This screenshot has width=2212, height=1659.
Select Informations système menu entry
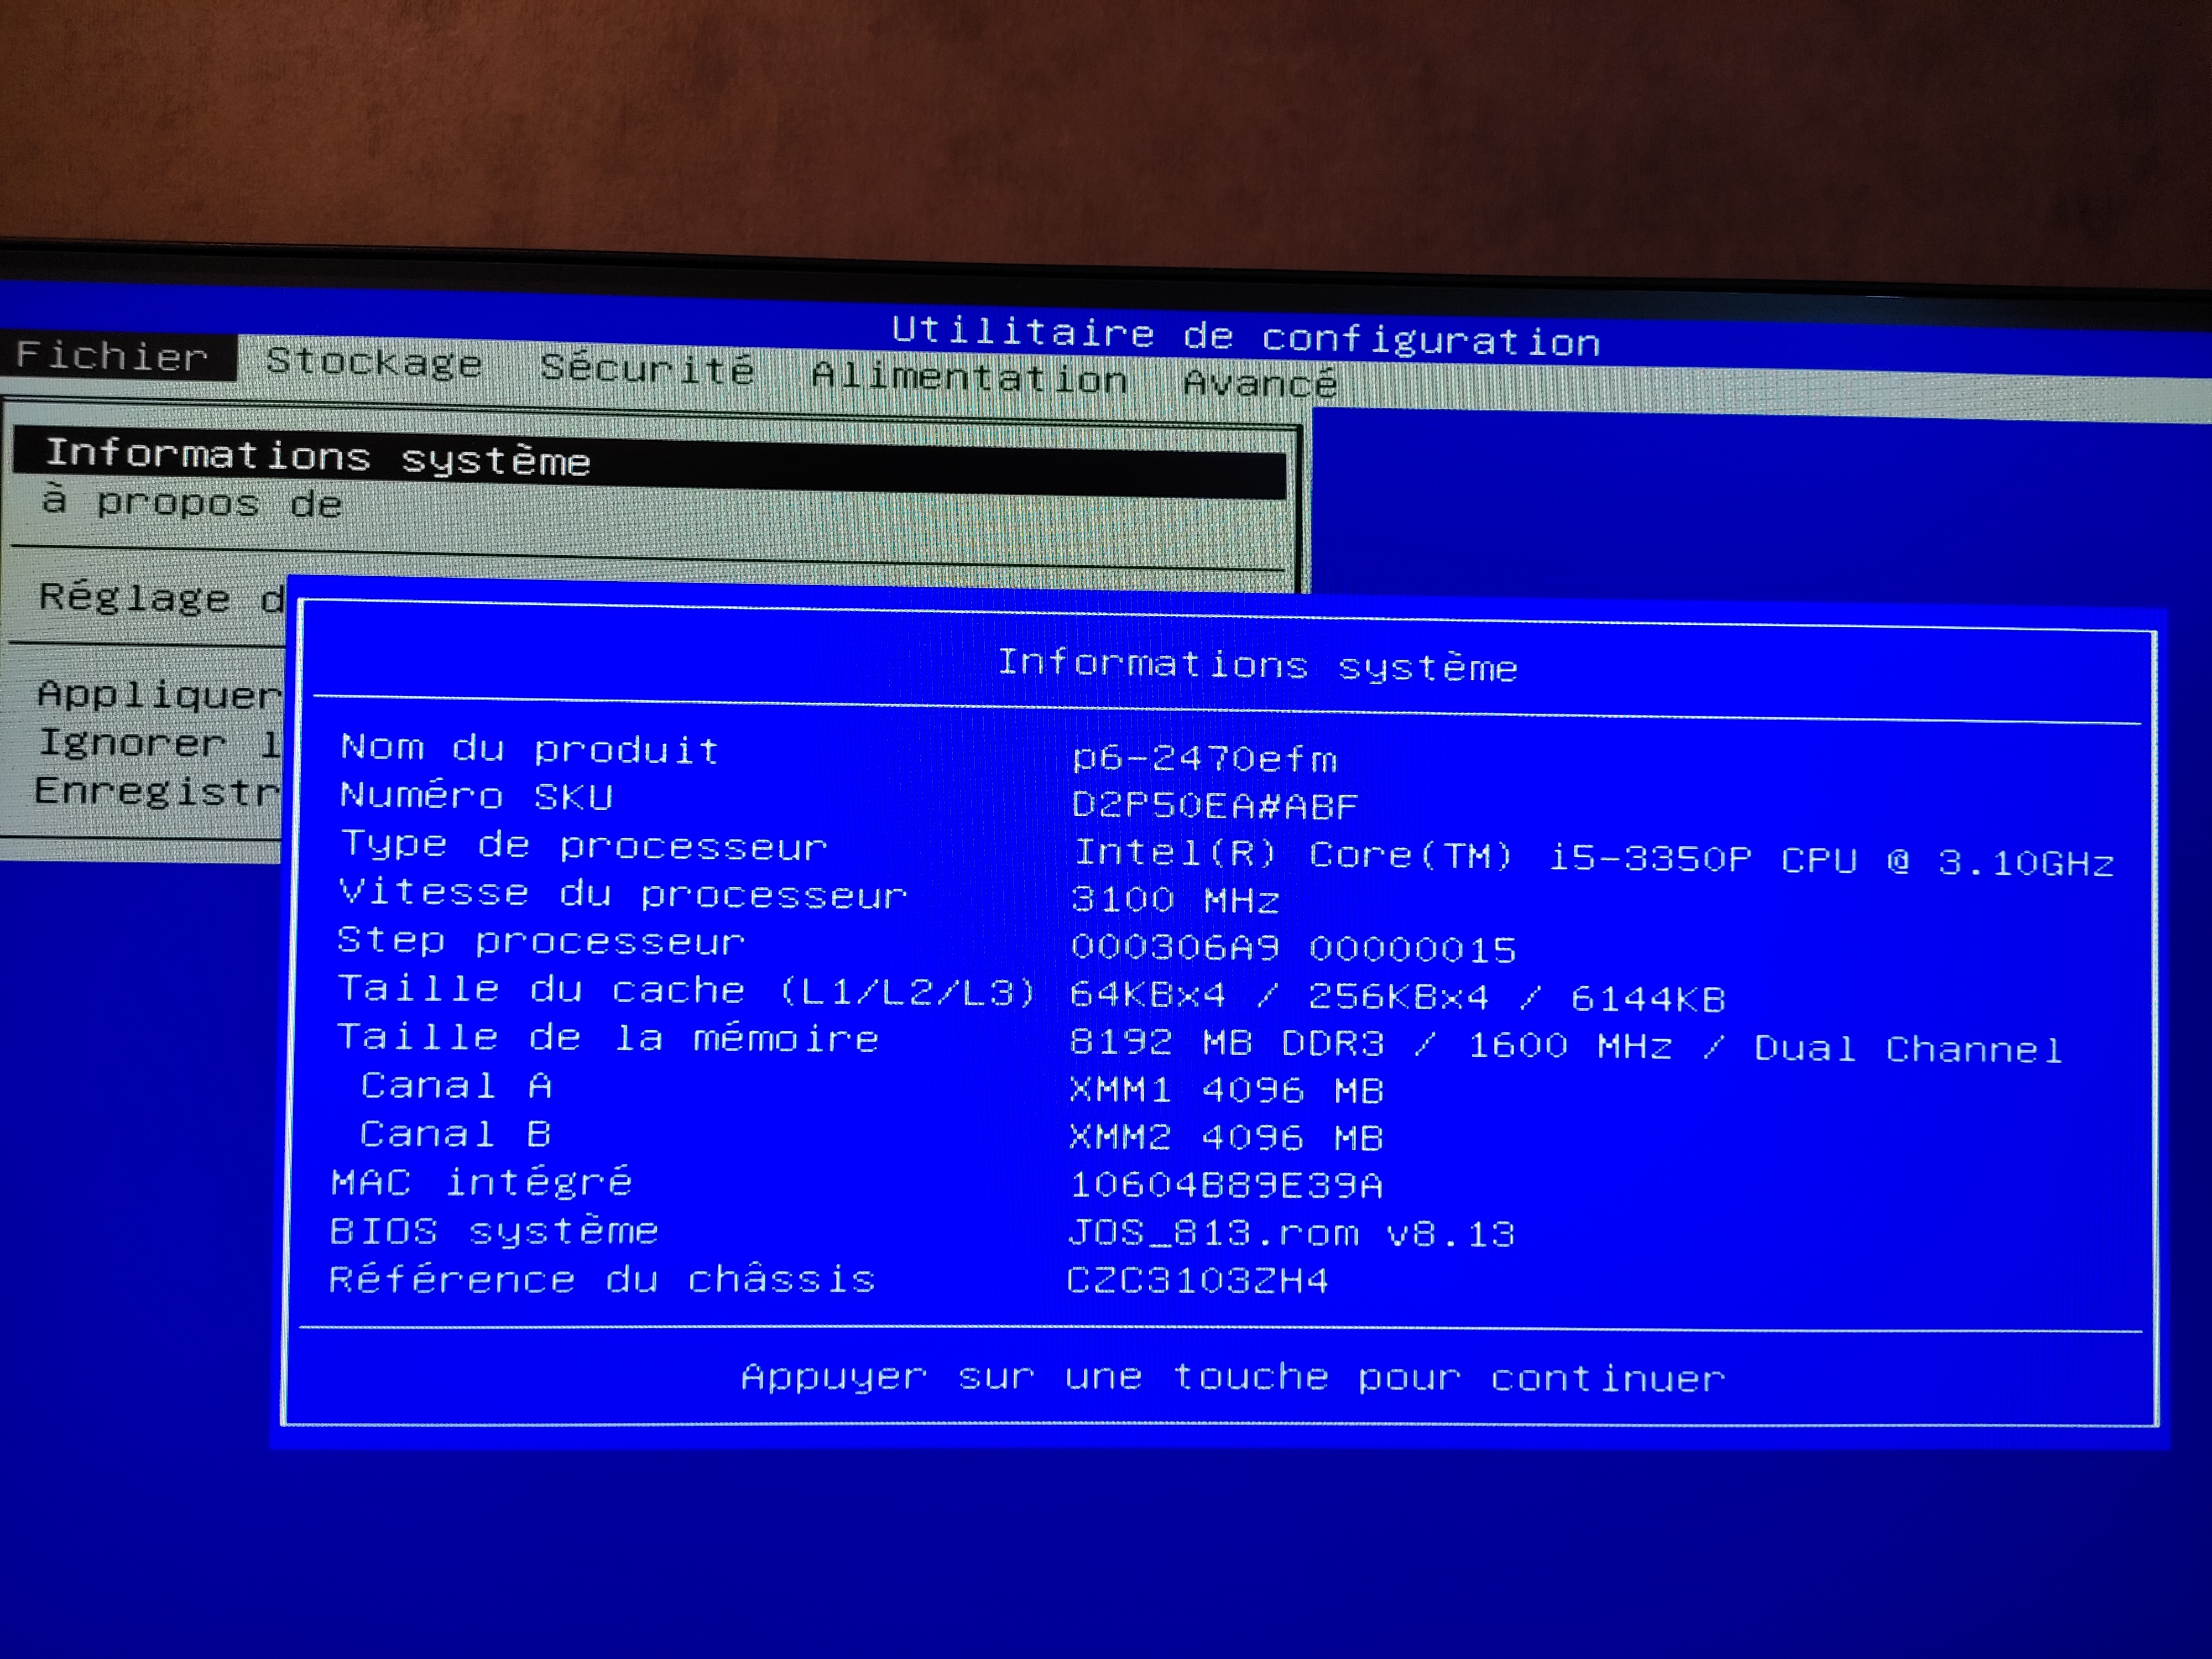coord(318,457)
